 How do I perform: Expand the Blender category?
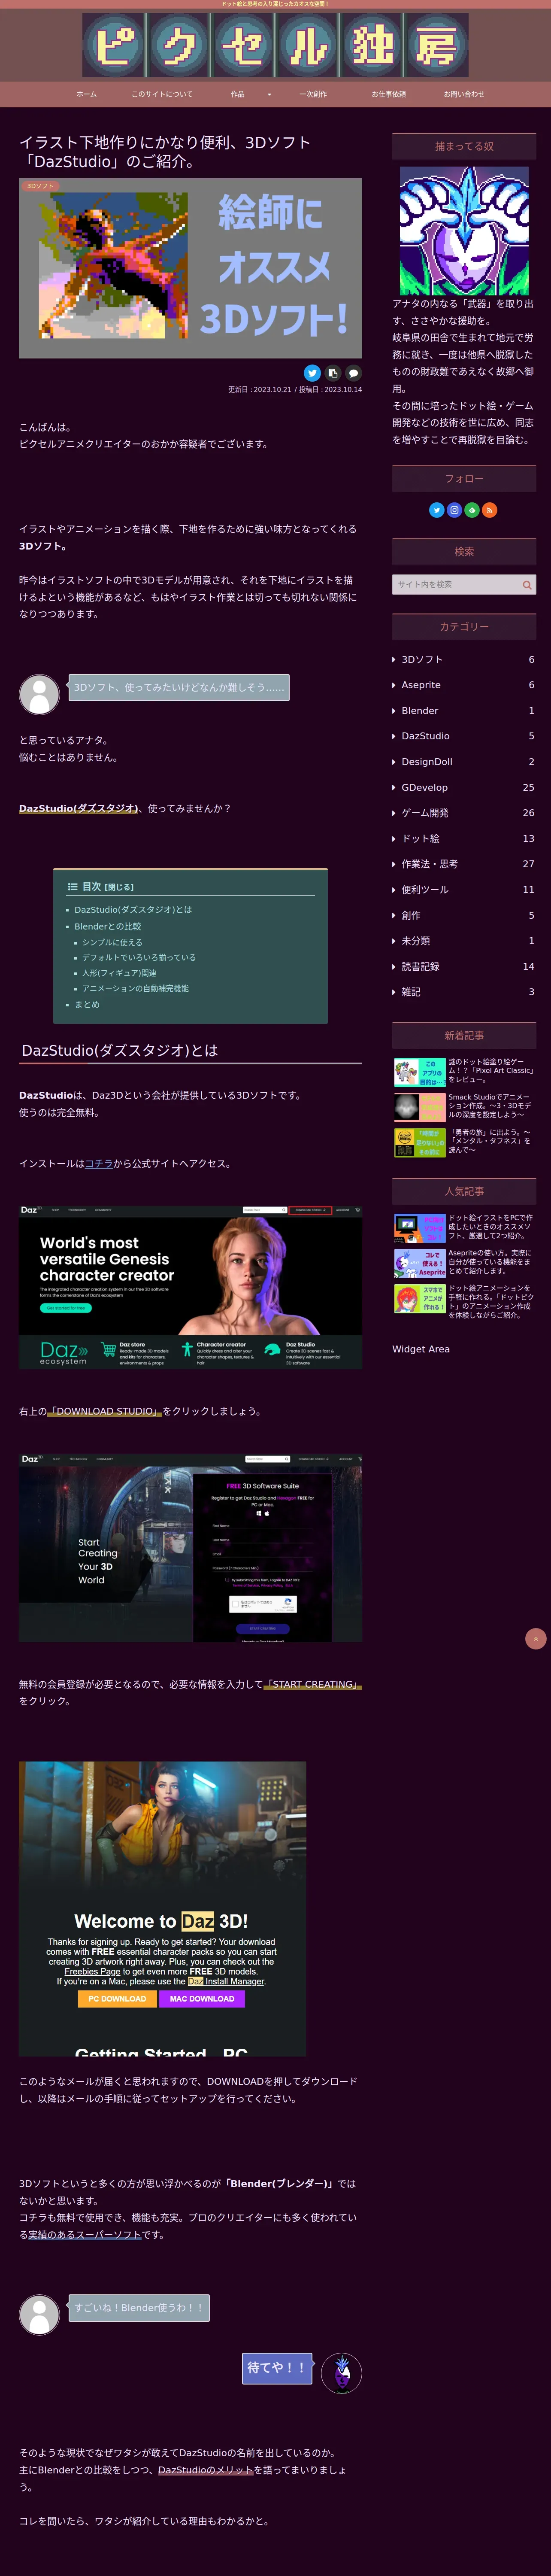(x=464, y=711)
